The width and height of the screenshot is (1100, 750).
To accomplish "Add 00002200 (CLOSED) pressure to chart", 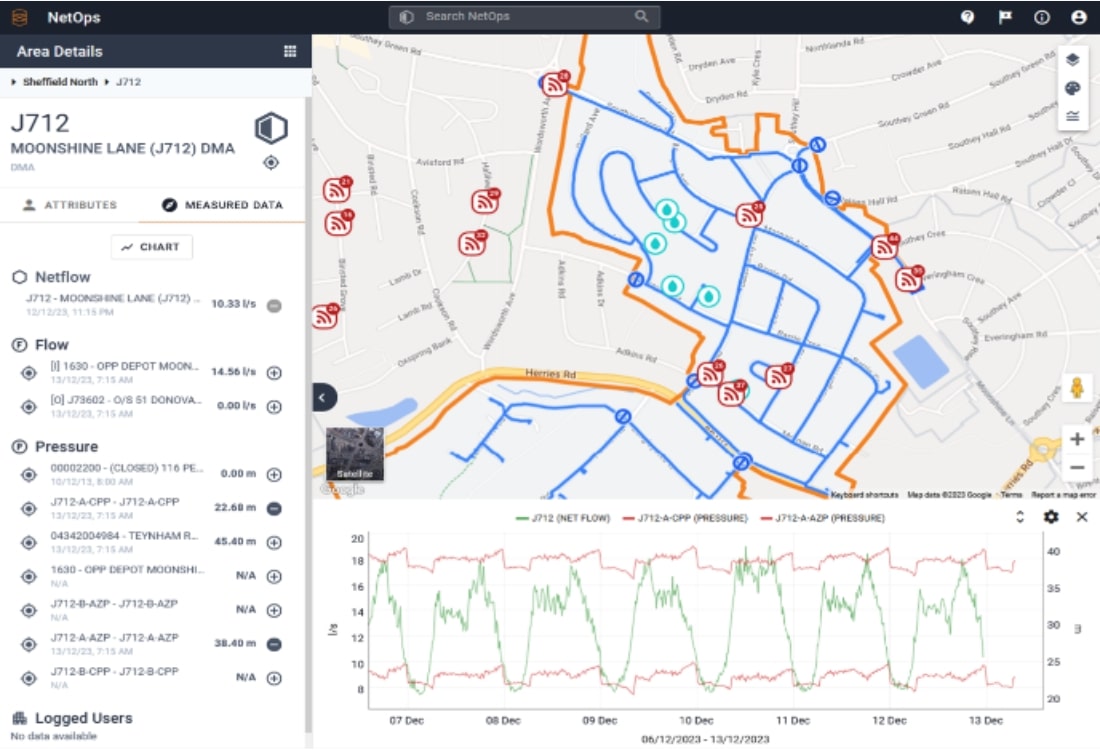I will pos(274,475).
